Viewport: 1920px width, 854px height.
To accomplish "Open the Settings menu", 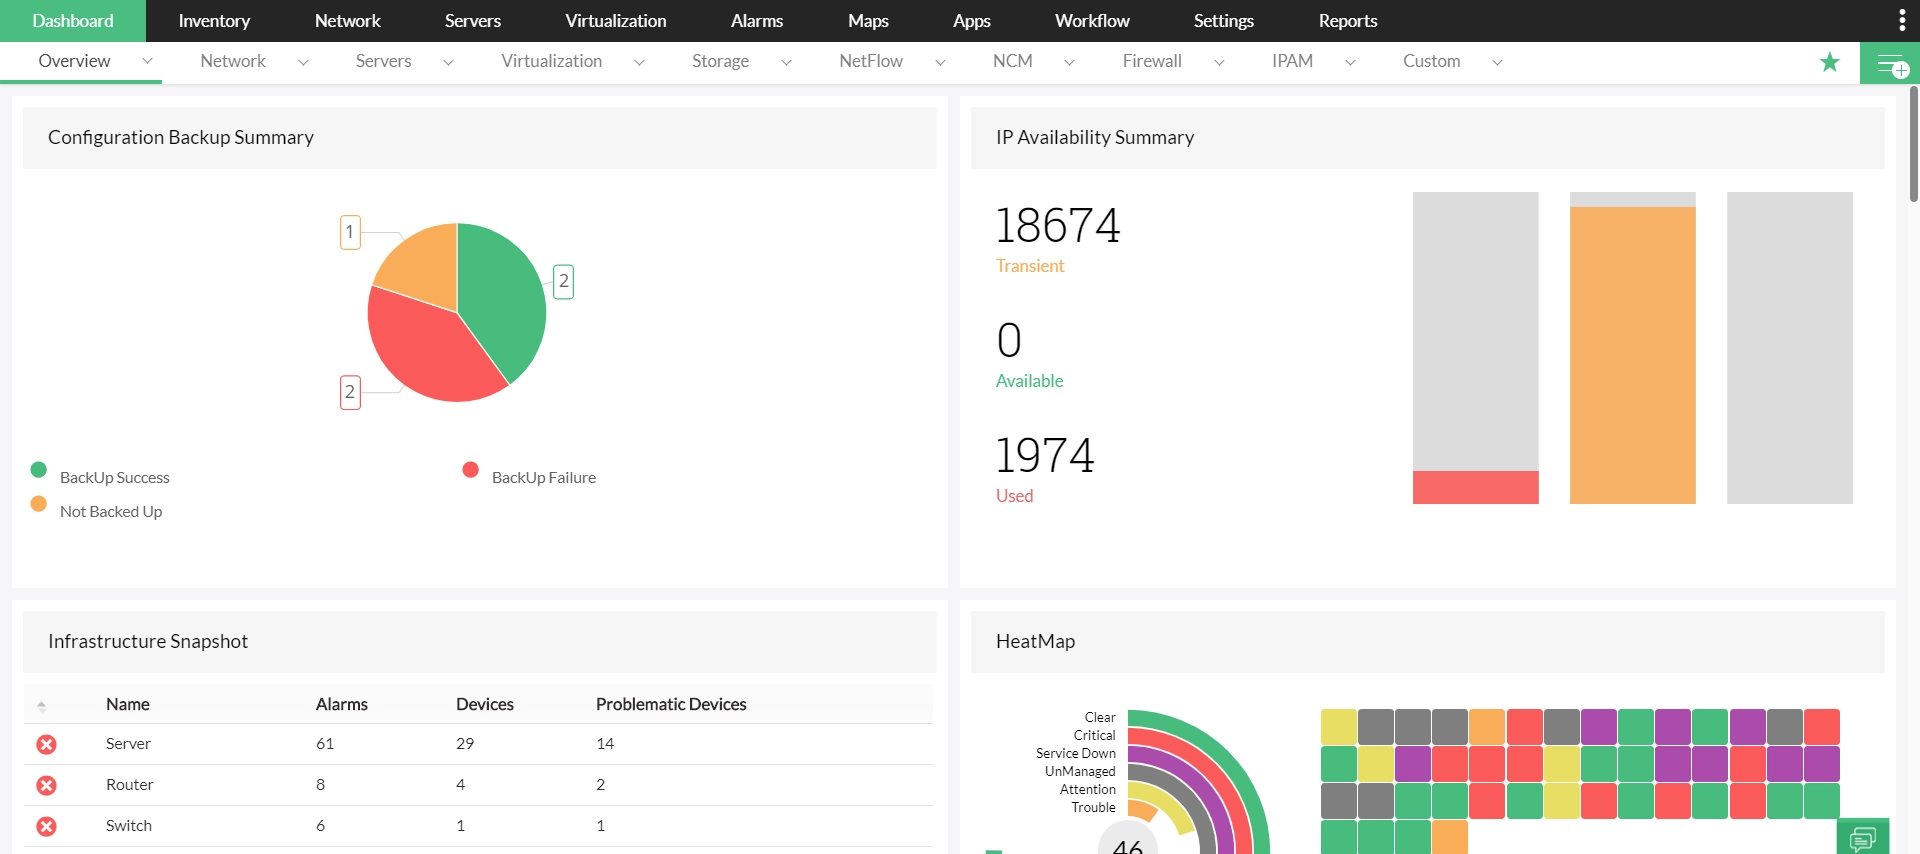I will tap(1224, 21).
